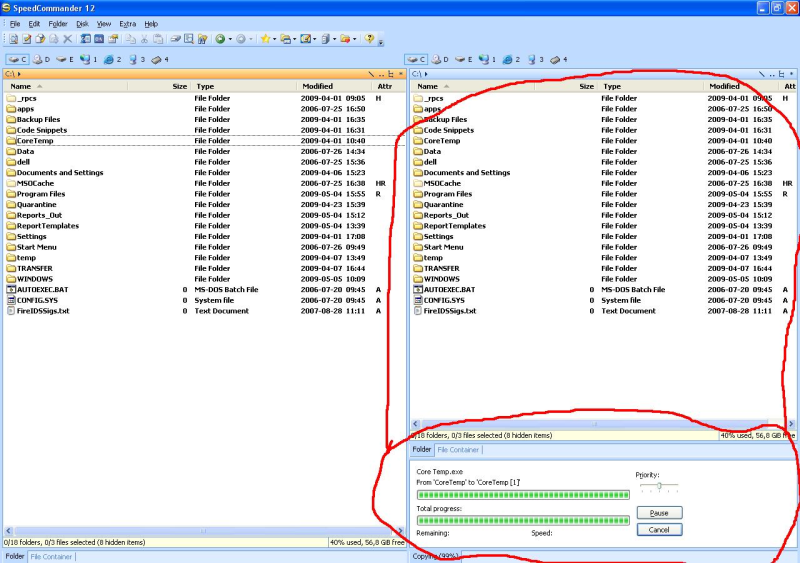This screenshot has height=563, width=800.
Task: Select drive D in the left panel drive bar
Action: tap(41, 60)
